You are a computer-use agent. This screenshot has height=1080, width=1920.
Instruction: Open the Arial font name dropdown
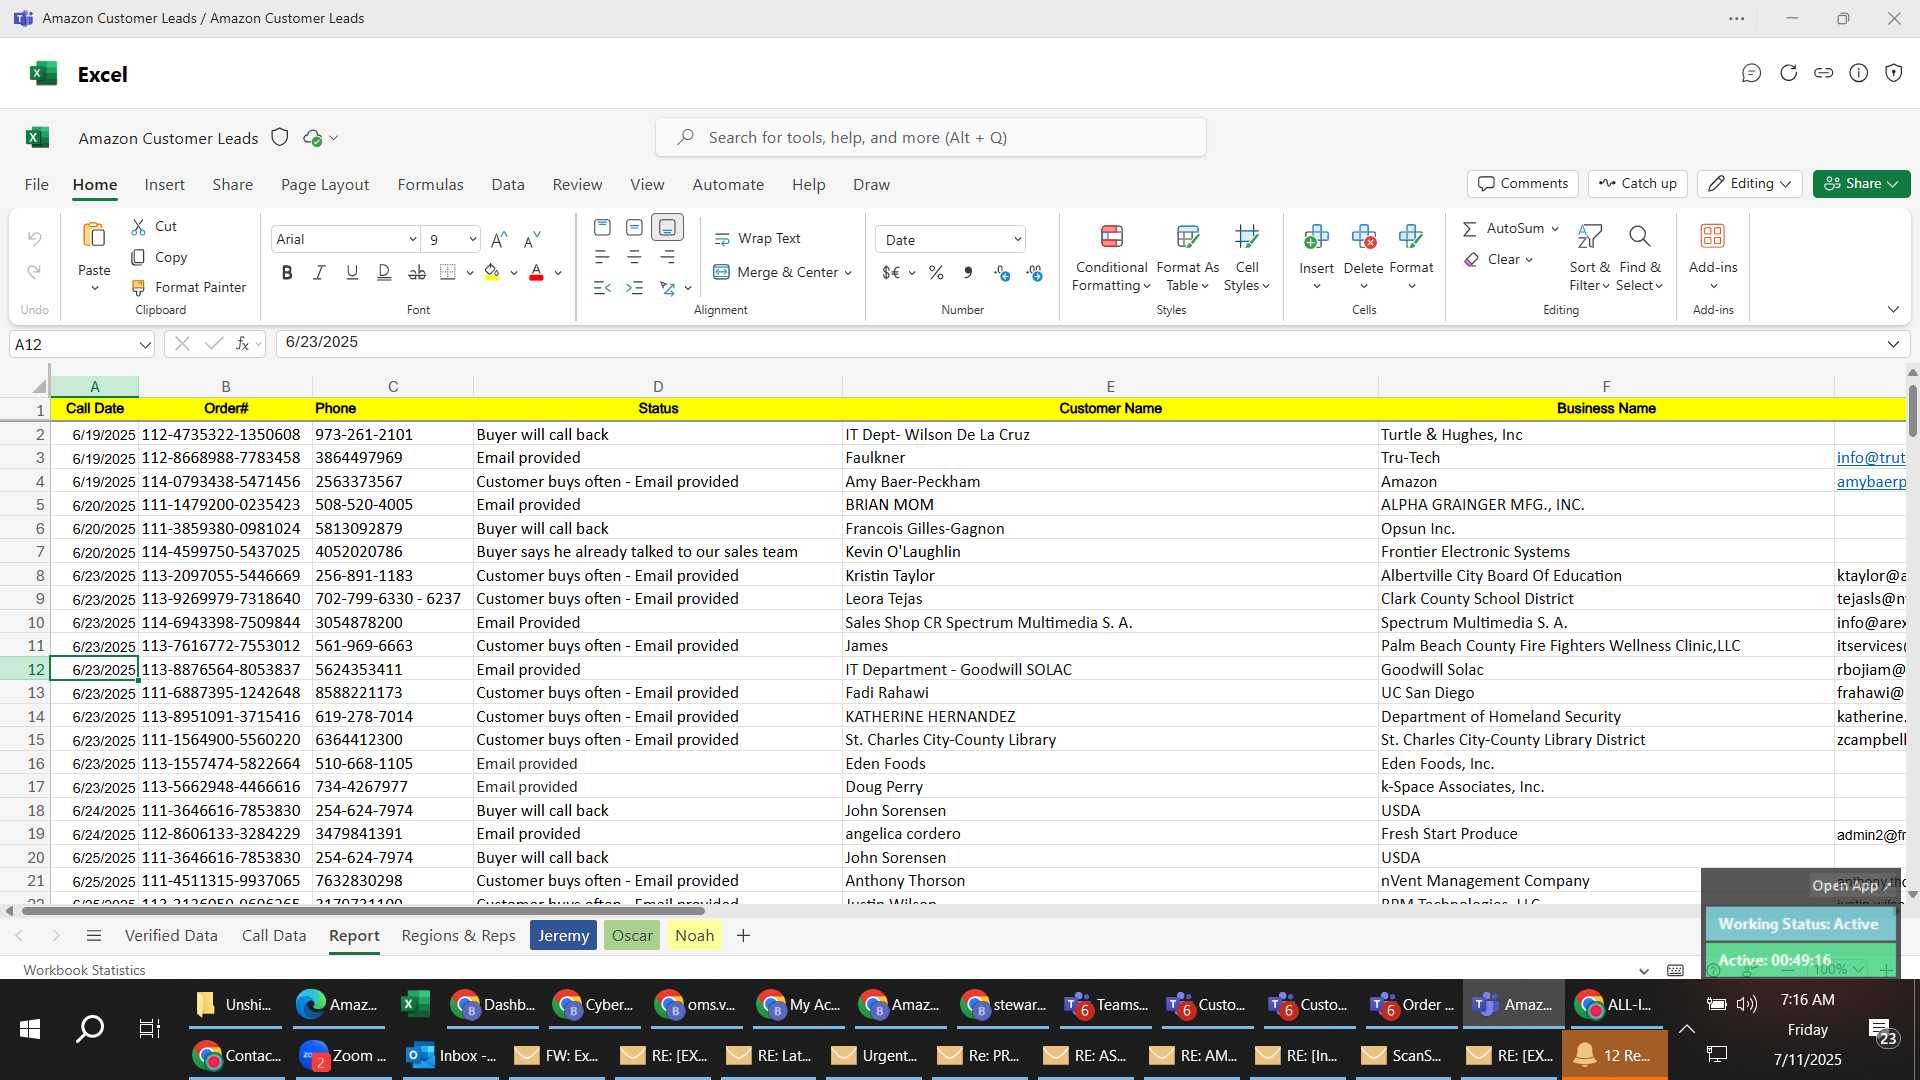(412, 239)
